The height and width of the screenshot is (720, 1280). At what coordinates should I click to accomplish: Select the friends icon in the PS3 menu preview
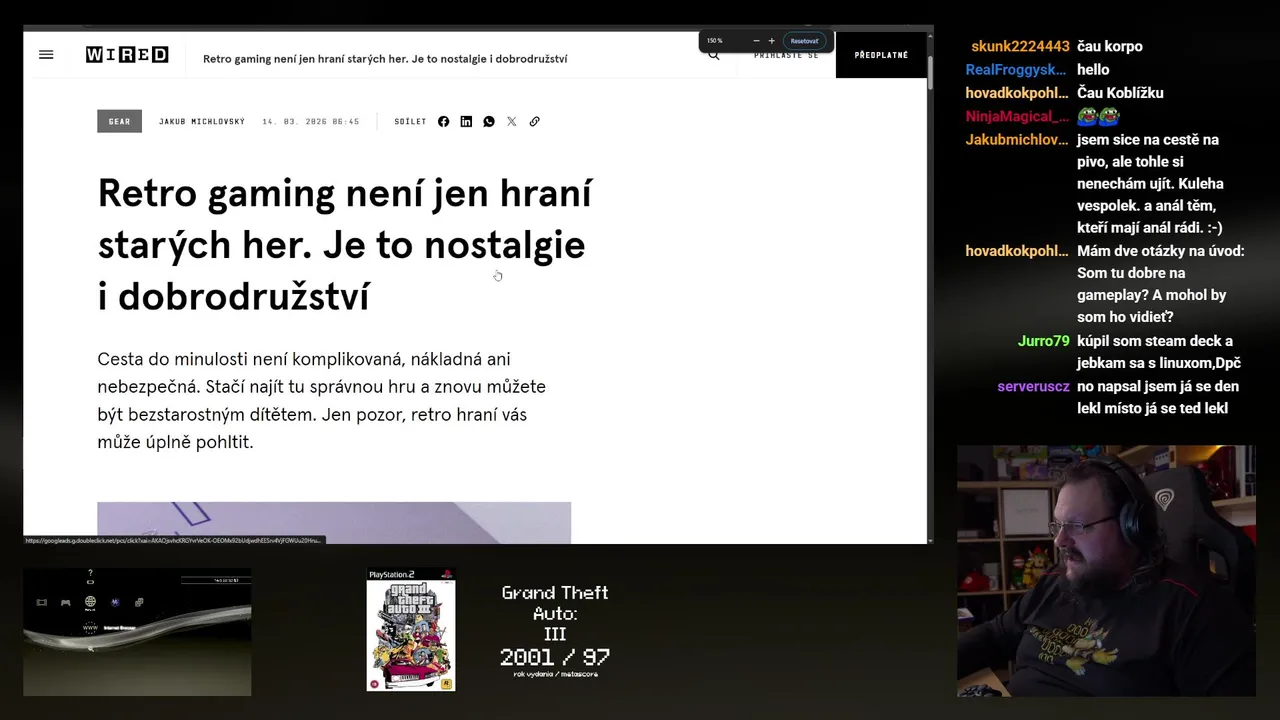tap(139, 602)
